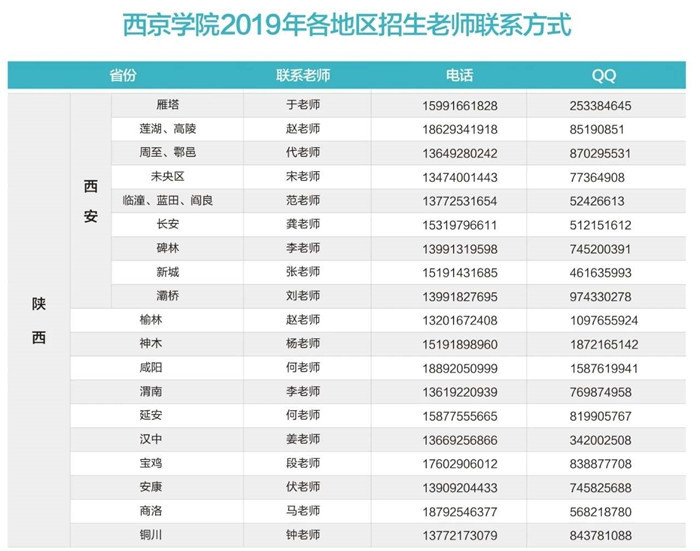Click phone number 18892050999 for 咸阳
The height and width of the screenshot is (551, 700).
click(x=460, y=368)
